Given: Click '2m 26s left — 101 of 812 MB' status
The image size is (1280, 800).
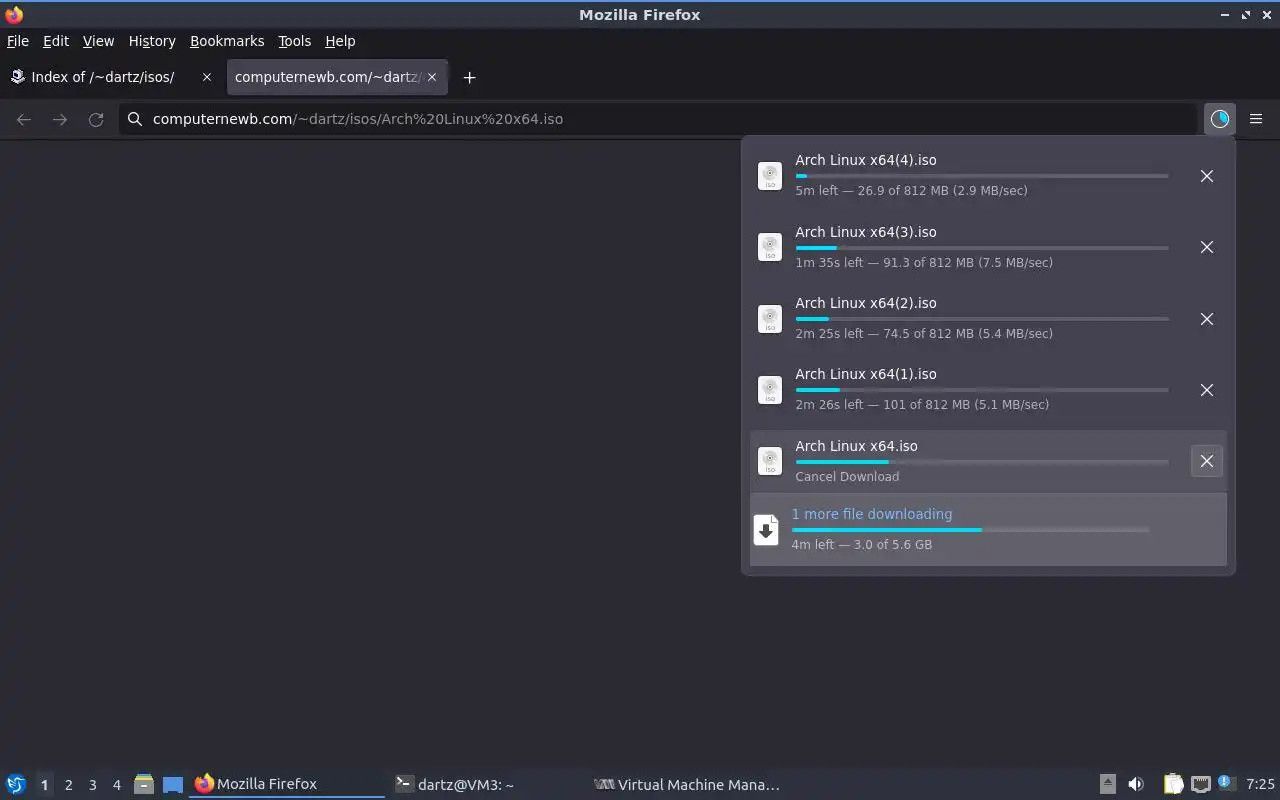Looking at the screenshot, I should click(x=922, y=405).
